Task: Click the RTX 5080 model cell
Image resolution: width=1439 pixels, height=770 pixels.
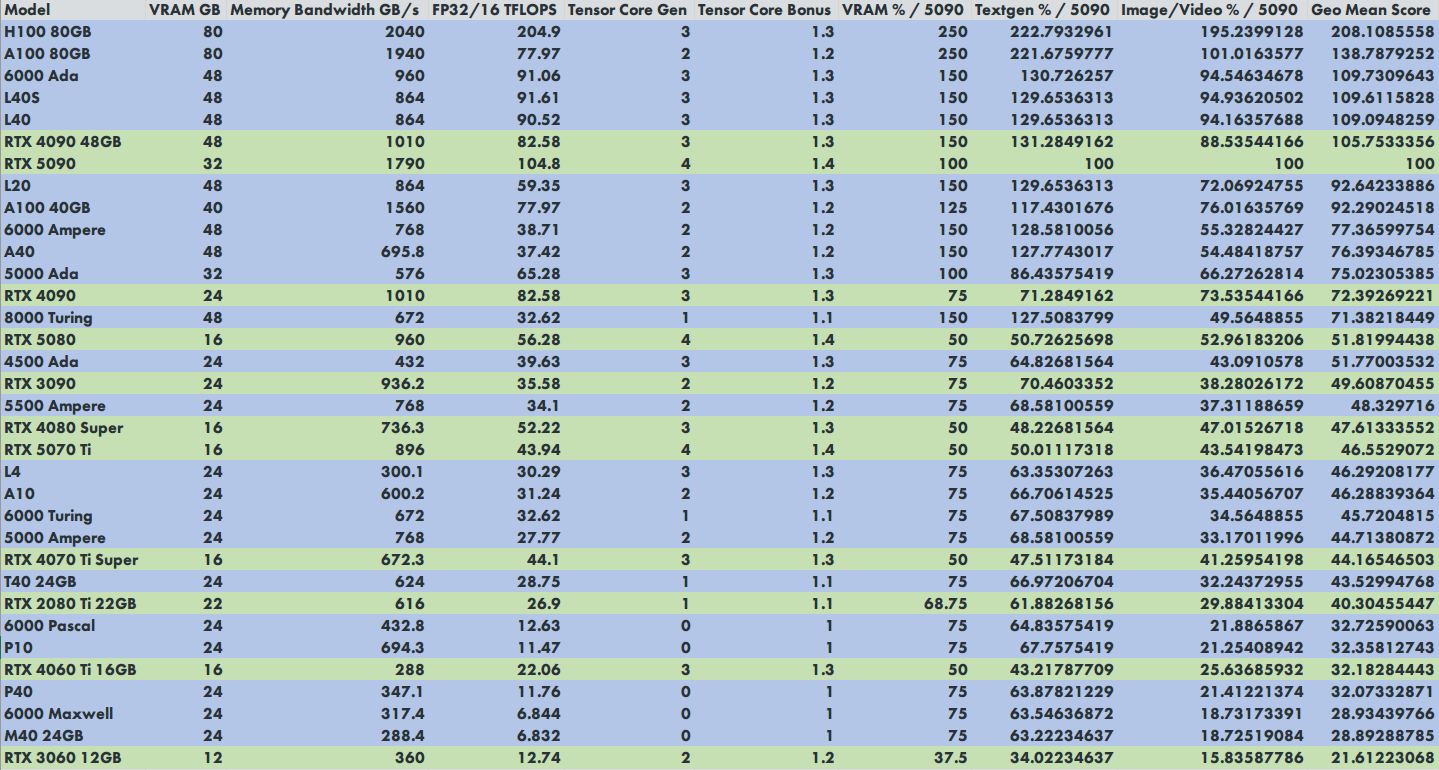Action: tap(40, 340)
